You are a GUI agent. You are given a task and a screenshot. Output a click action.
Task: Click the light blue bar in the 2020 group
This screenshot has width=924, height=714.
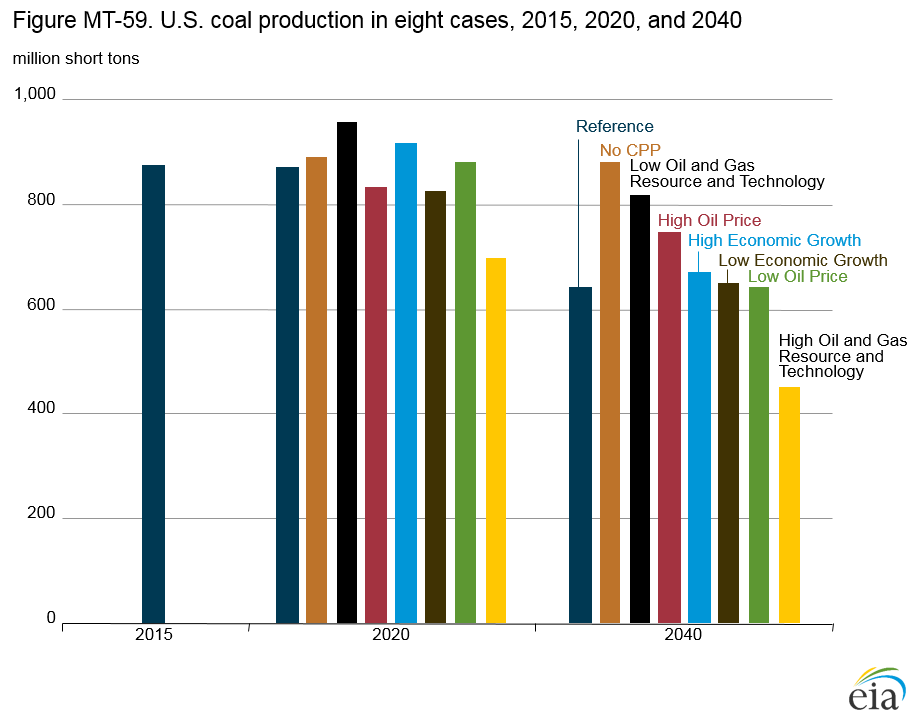(x=406, y=383)
